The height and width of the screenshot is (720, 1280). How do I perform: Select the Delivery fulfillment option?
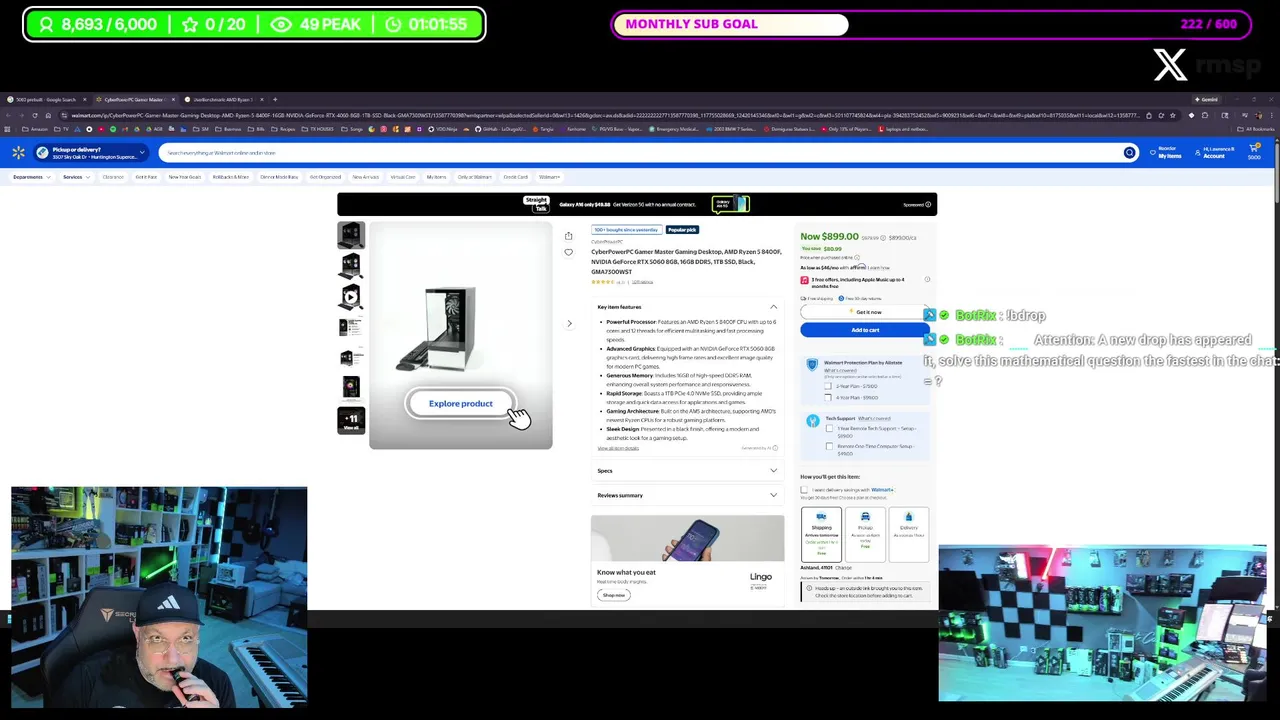[x=909, y=535]
